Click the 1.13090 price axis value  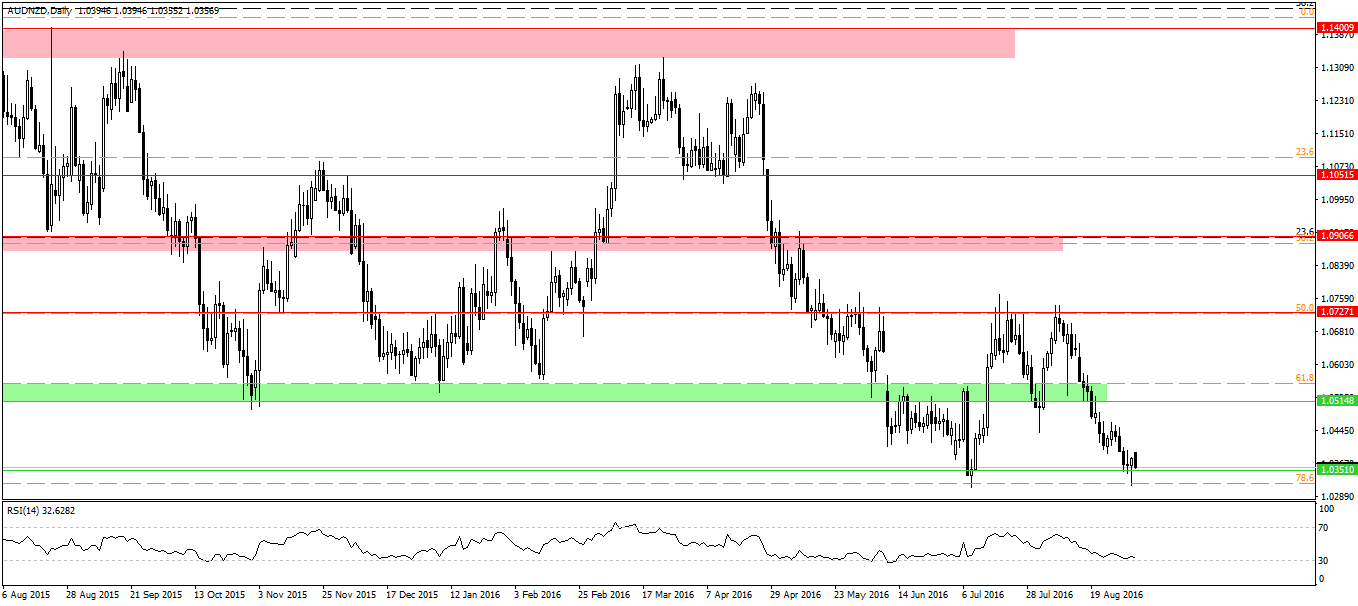(x=1338, y=68)
